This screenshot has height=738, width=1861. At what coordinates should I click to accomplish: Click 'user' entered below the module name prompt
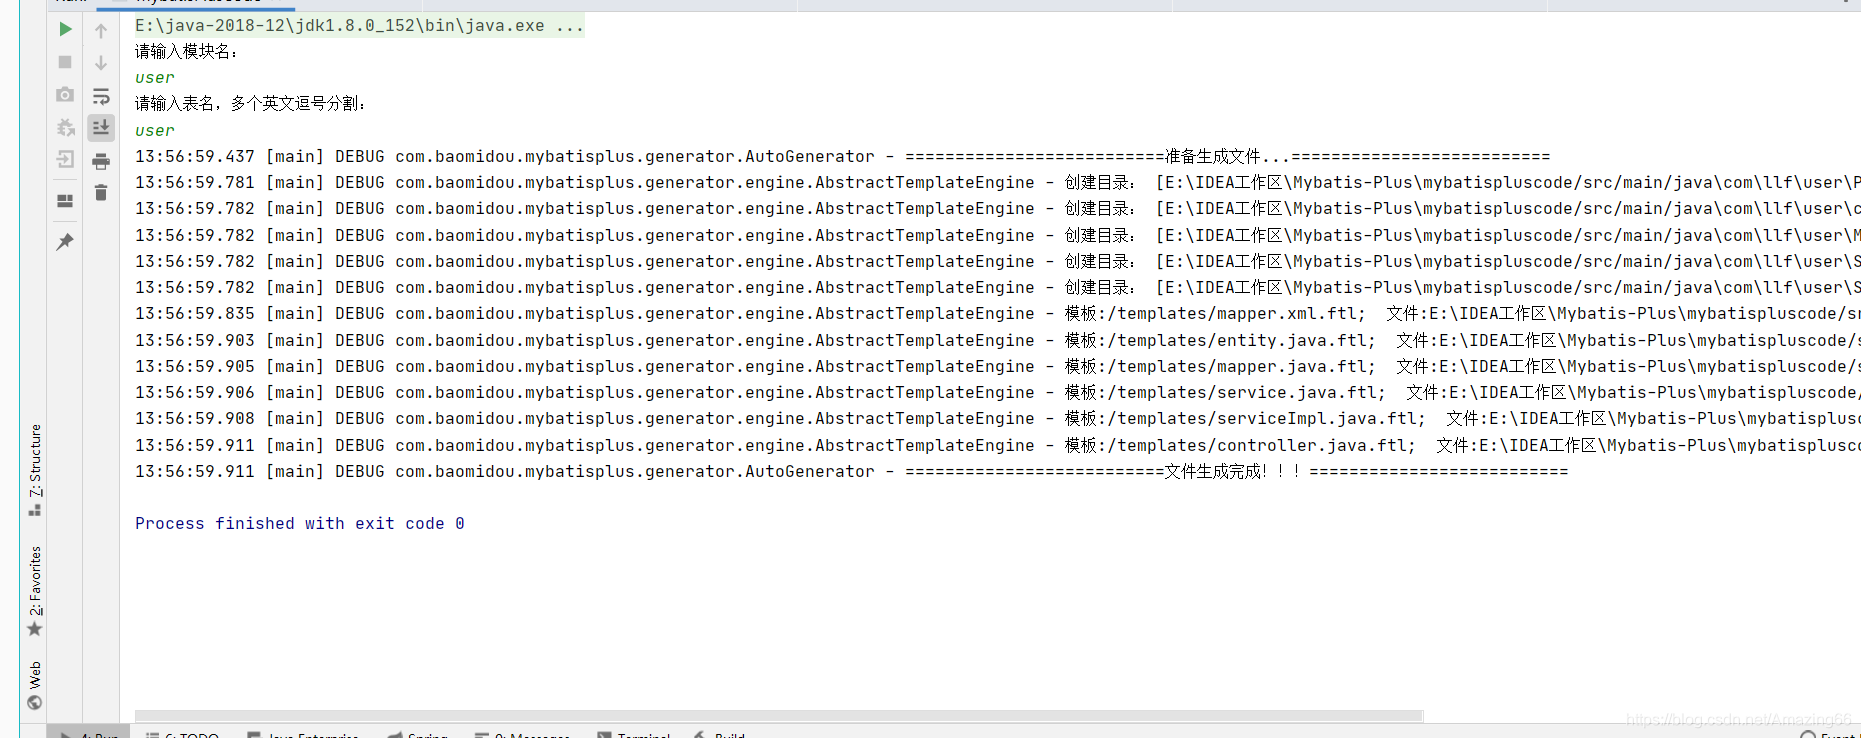pos(155,78)
